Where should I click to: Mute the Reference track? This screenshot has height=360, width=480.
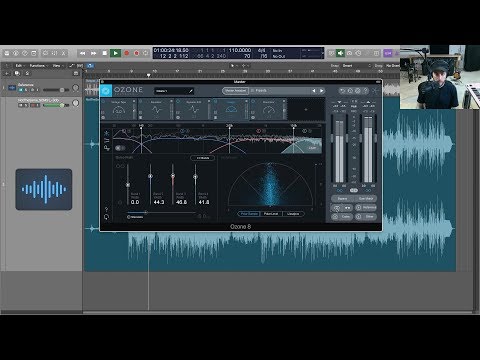[x=21, y=90]
